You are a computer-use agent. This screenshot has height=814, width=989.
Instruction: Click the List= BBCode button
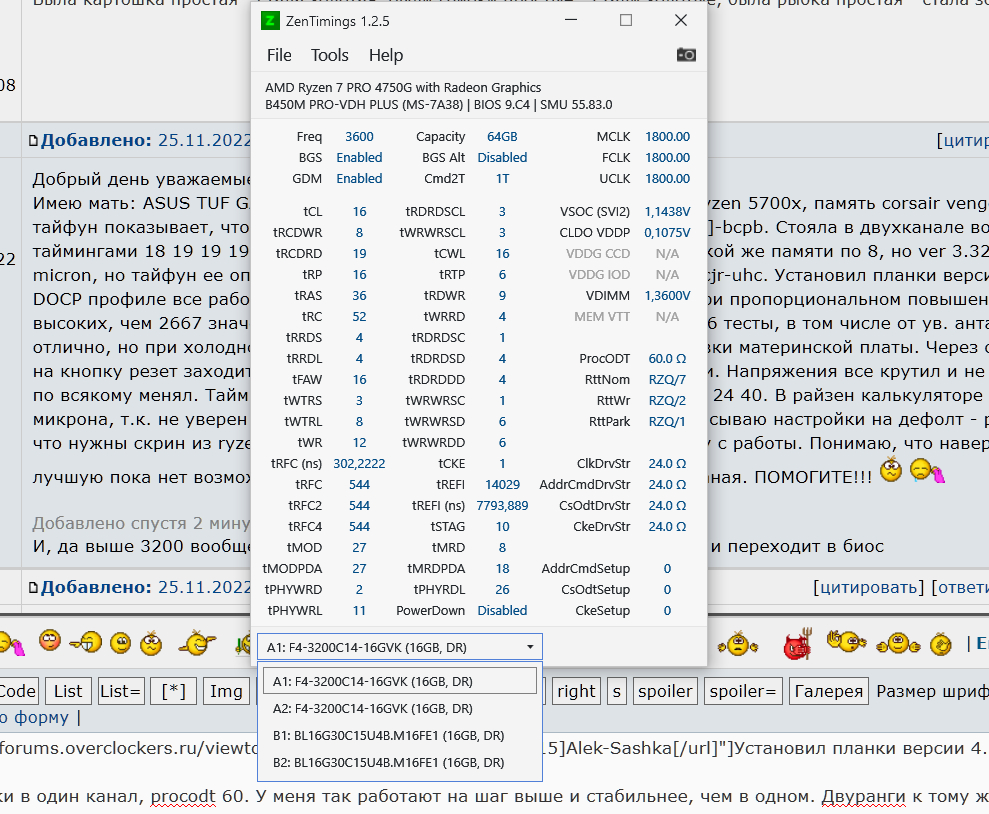[x=120, y=692]
